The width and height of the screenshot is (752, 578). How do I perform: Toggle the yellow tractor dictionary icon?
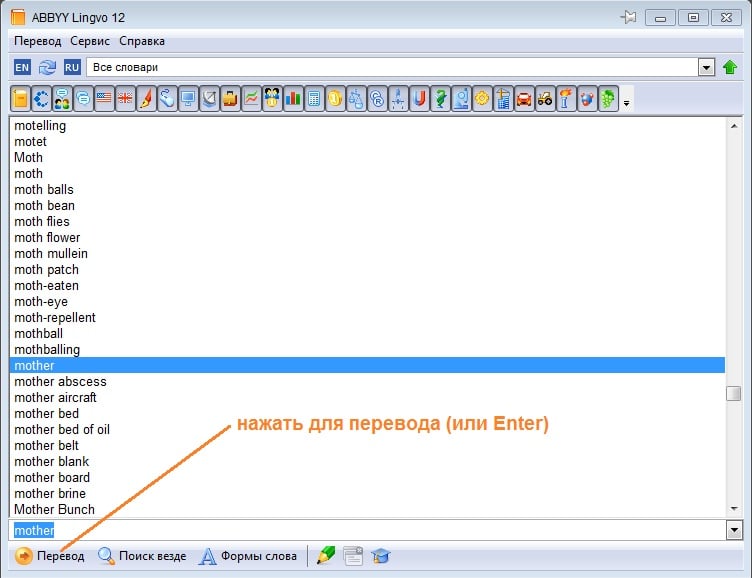[x=545, y=99]
